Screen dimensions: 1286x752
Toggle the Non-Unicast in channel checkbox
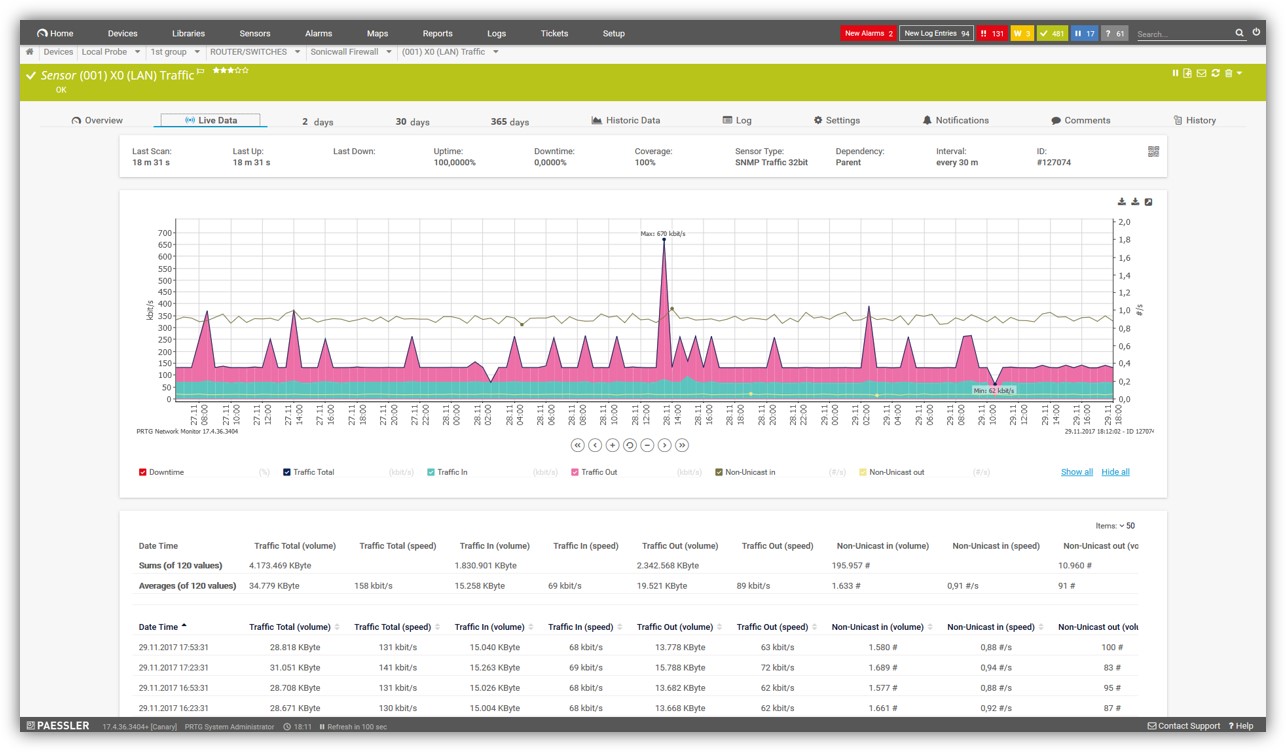(x=719, y=472)
